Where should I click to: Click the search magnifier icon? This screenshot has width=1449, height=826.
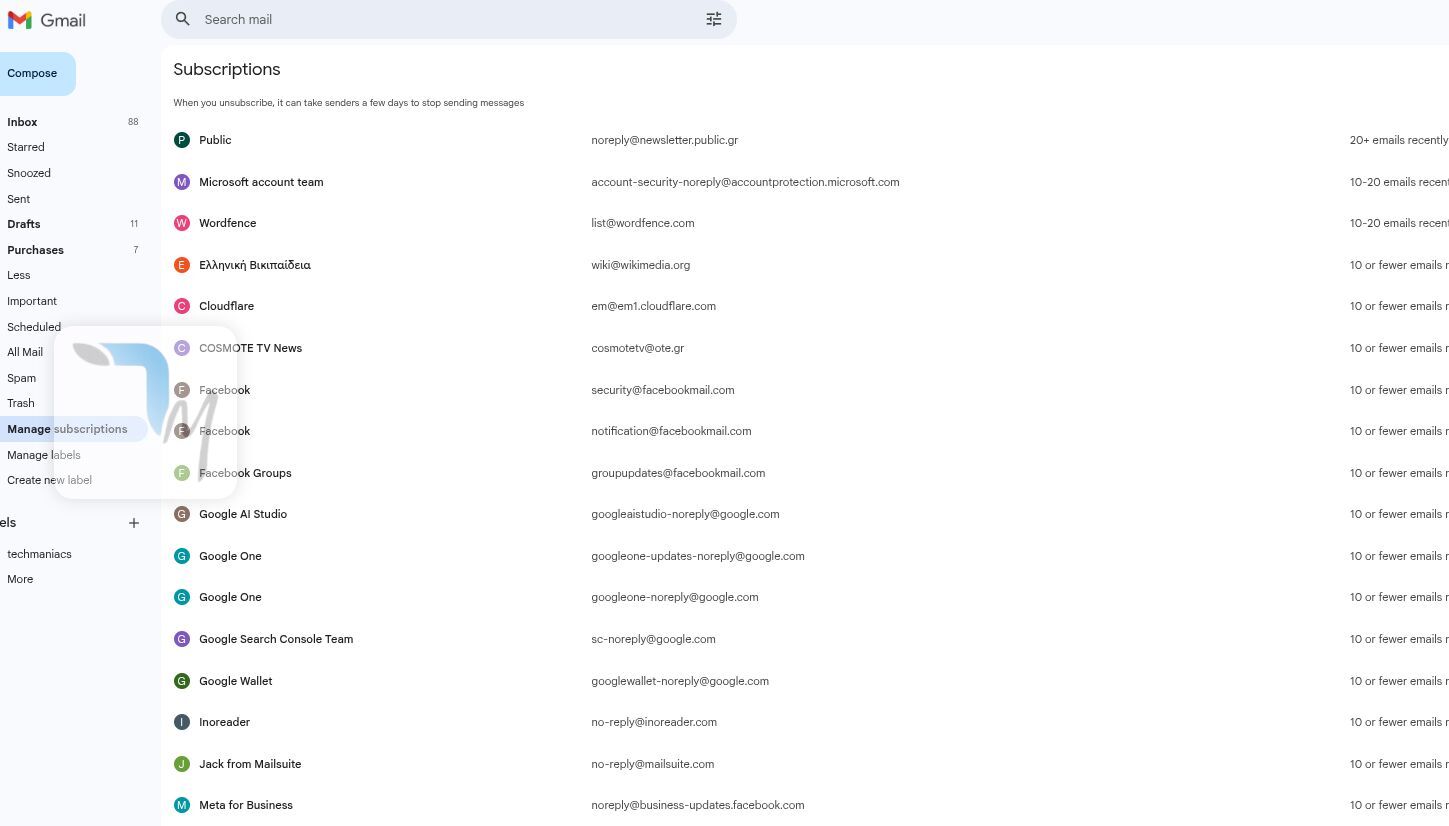(182, 19)
